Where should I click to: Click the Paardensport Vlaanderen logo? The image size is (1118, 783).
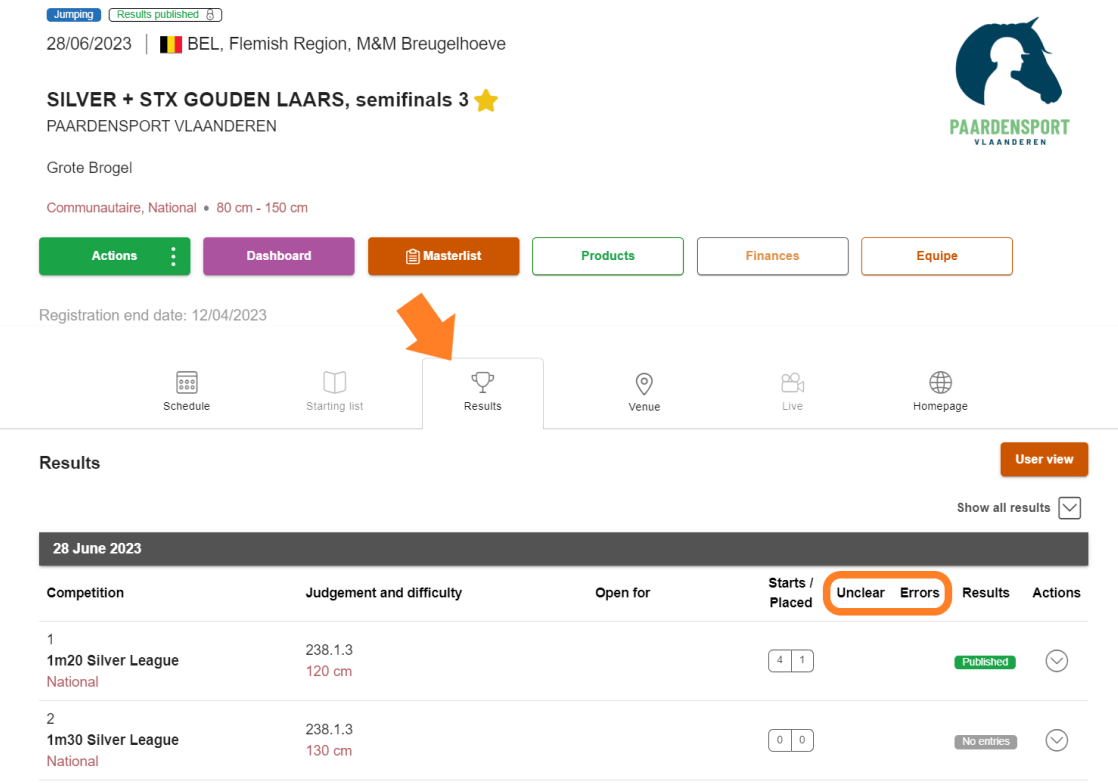pos(1009,81)
